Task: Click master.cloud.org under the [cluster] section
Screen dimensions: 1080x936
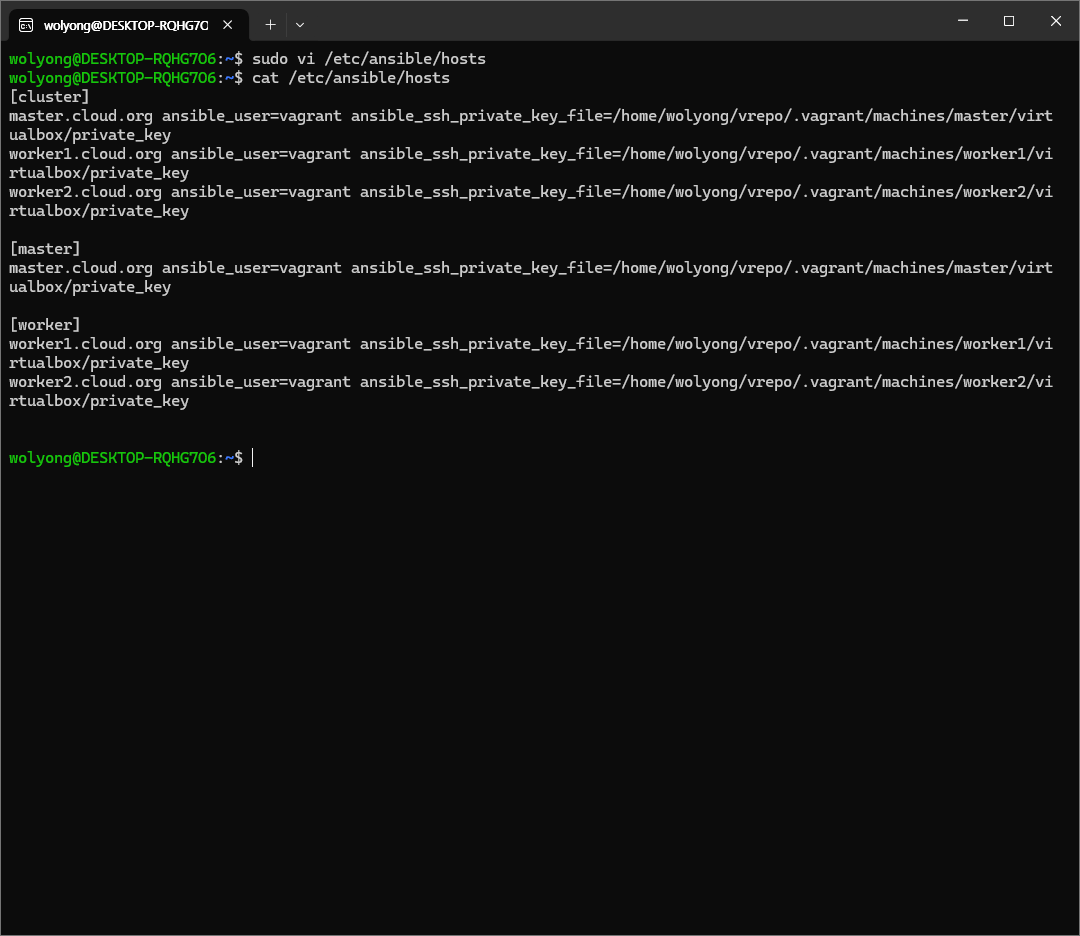Action: [81, 116]
